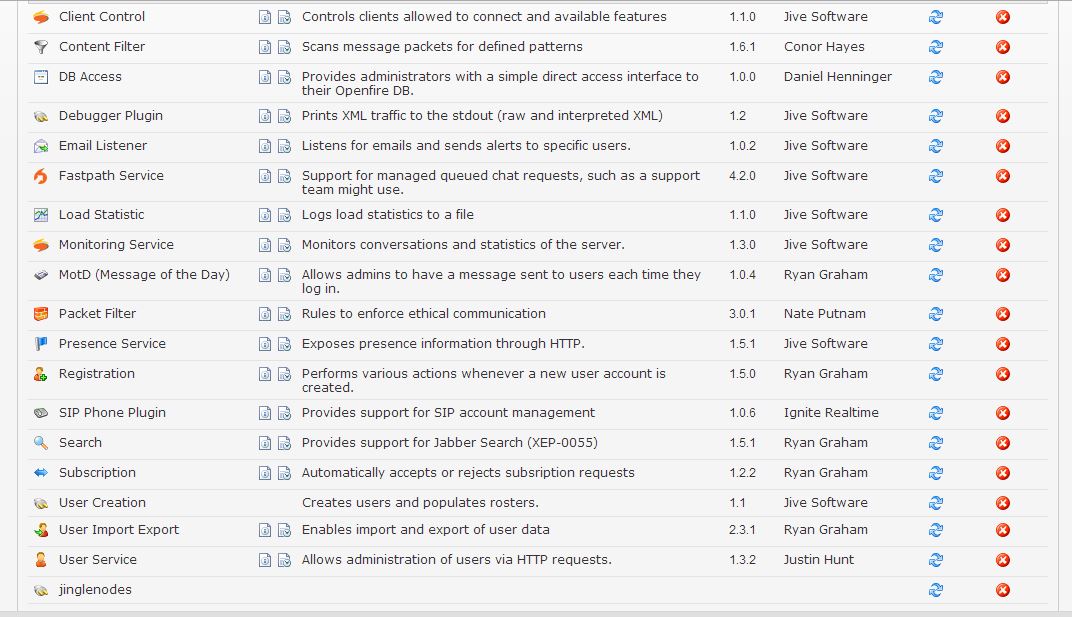Viewport: 1072px width, 617px height.
Task: Click the Packet Filter version 3.0.1
Action: tap(742, 314)
